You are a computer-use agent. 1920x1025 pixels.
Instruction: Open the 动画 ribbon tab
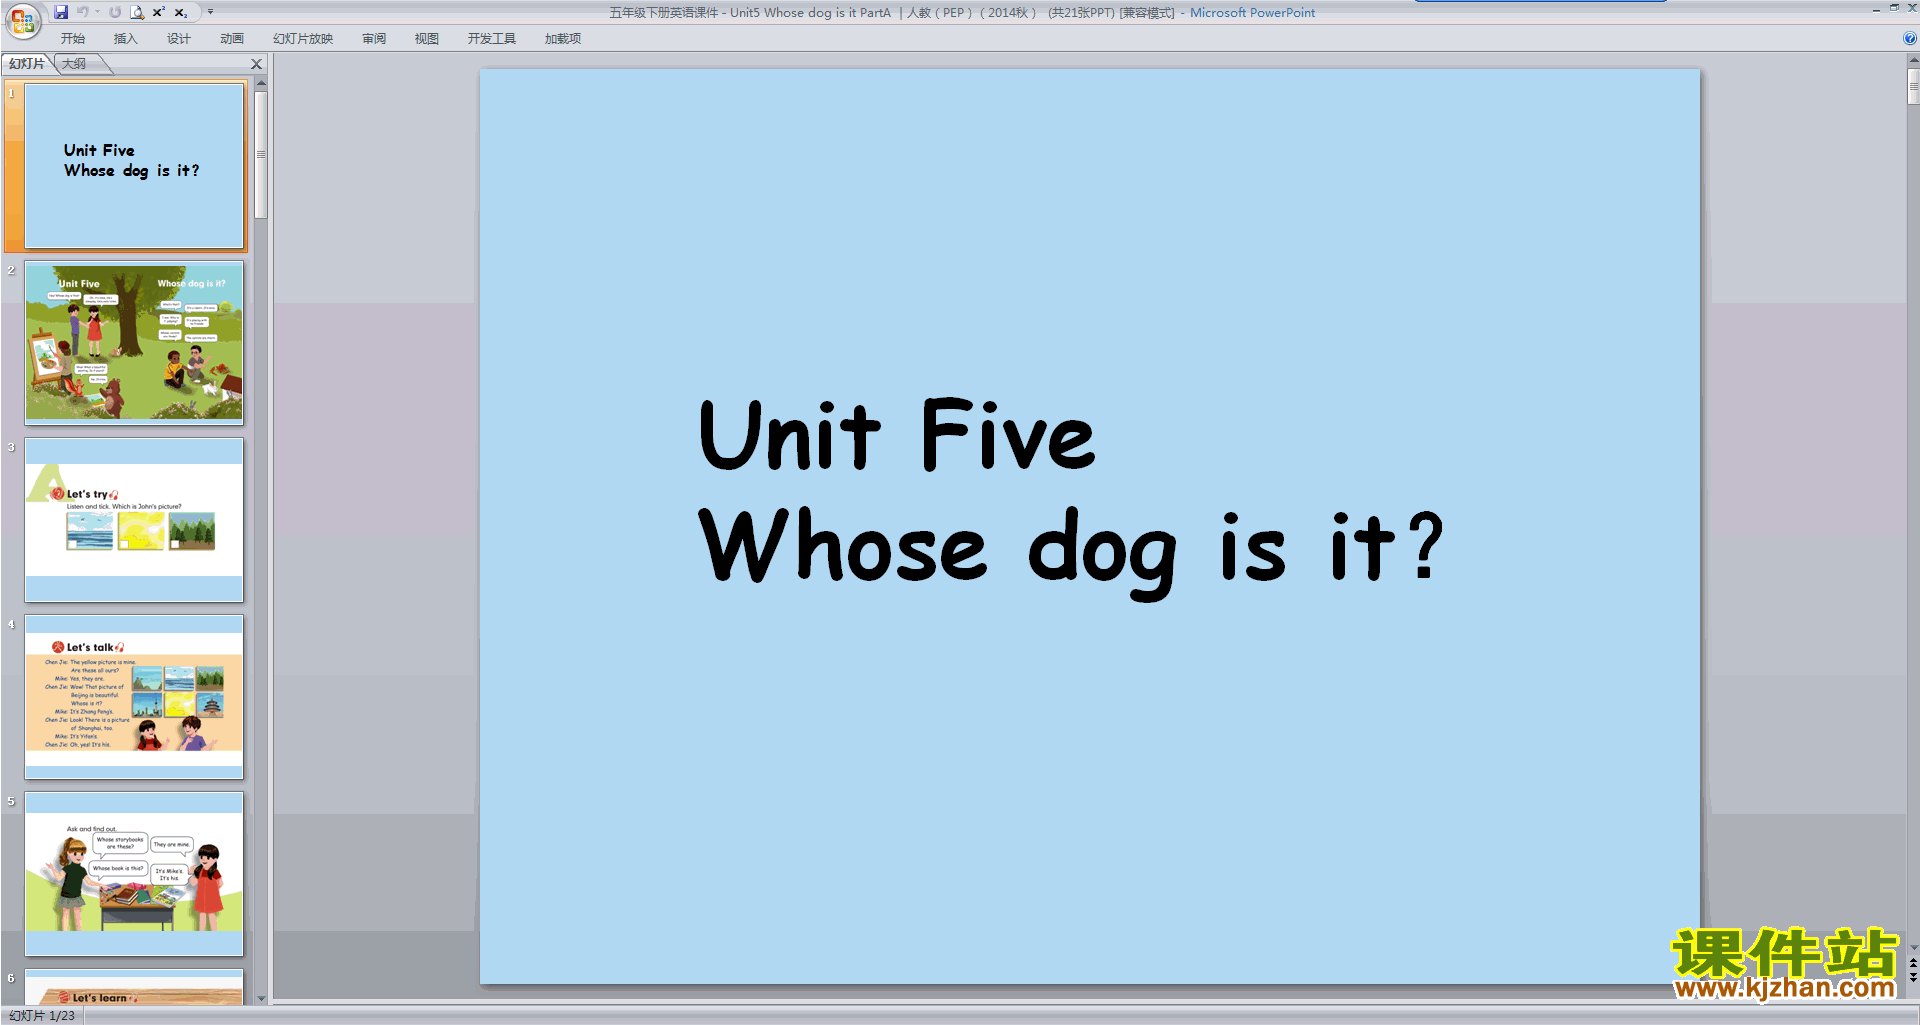click(x=232, y=39)
